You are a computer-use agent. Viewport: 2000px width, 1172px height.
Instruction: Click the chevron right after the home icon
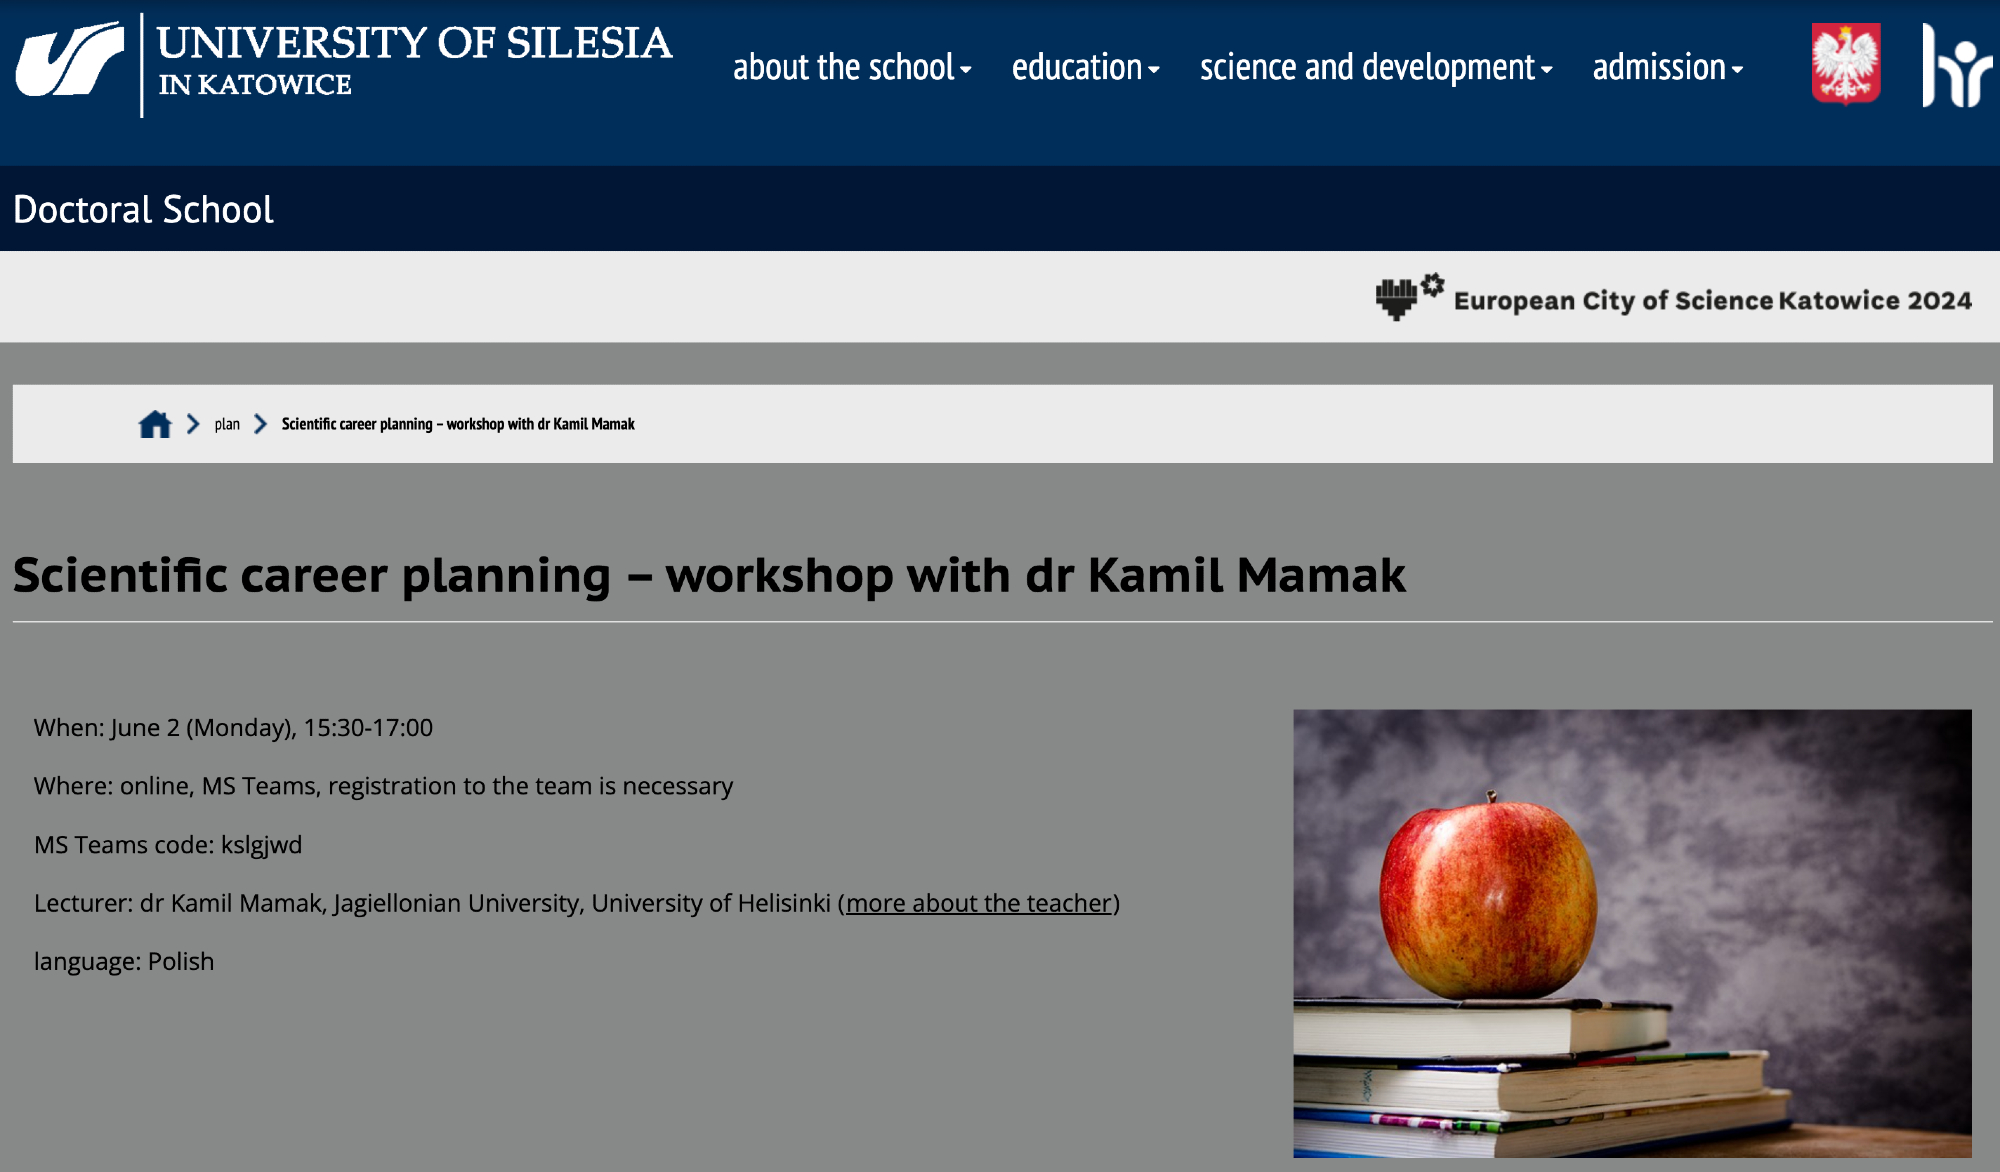pyautogui.click(x=193, y=424)
